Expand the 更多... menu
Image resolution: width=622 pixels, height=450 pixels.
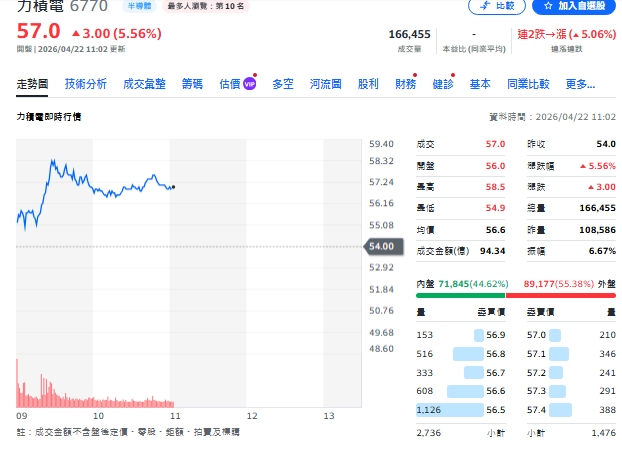click(580, 84)
